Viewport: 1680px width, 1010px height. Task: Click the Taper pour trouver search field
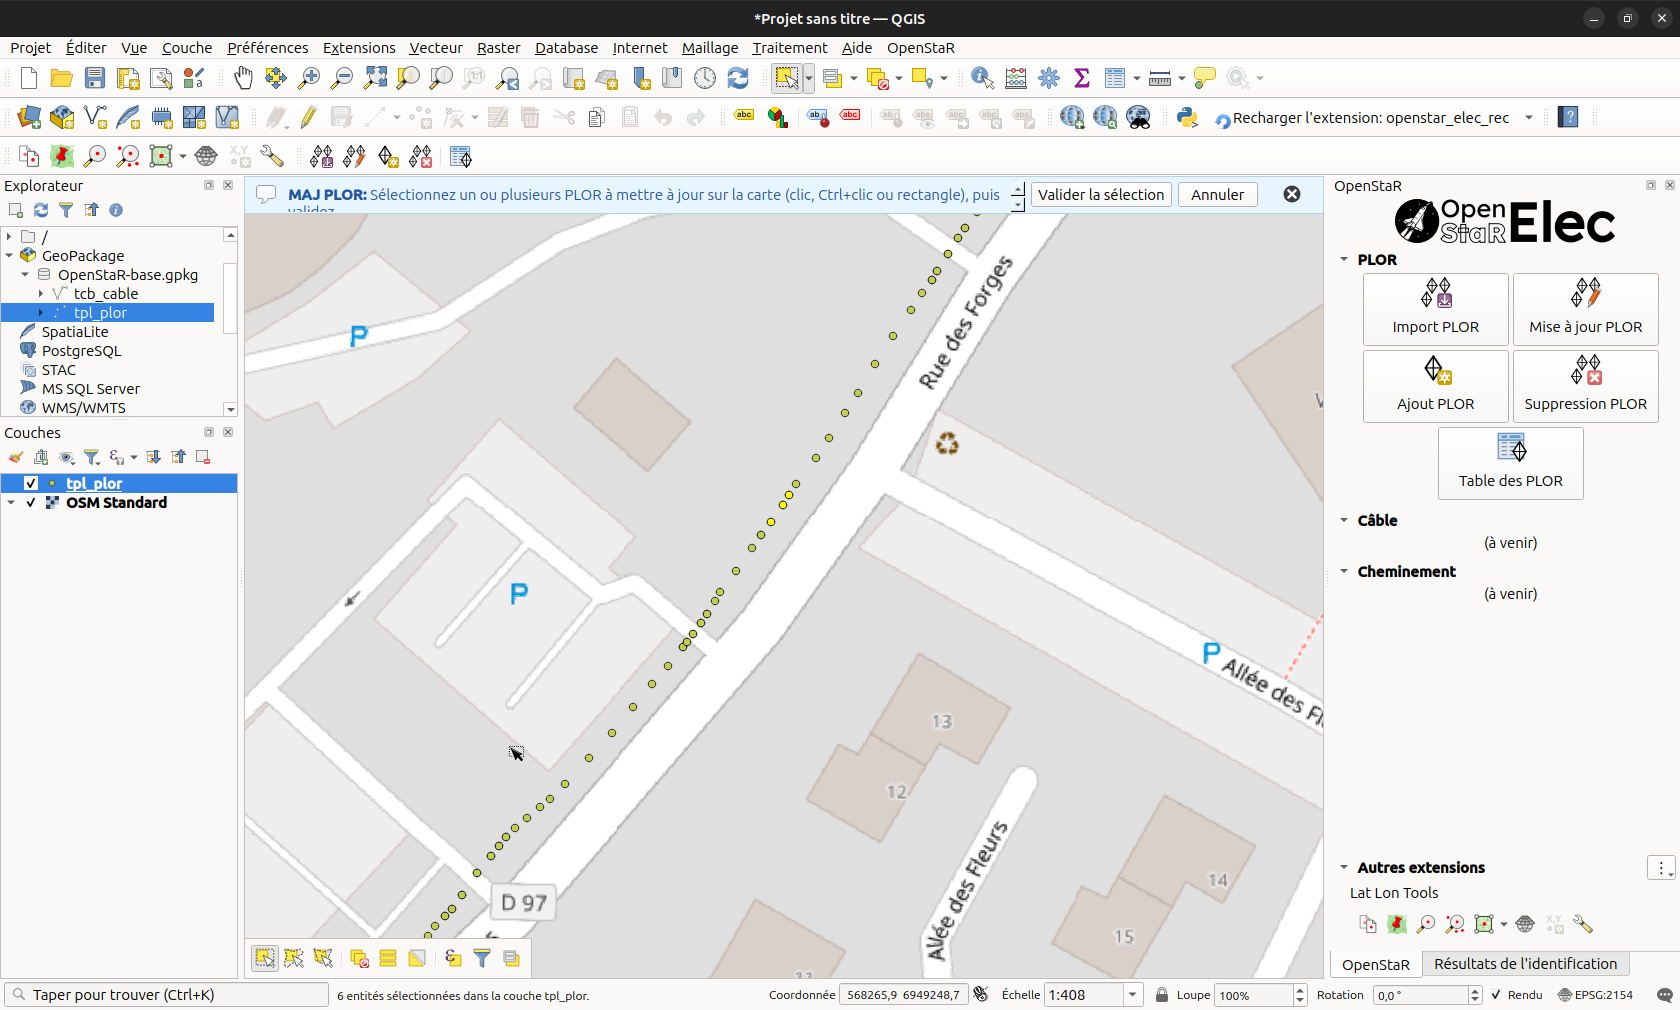tap(167, 995)
